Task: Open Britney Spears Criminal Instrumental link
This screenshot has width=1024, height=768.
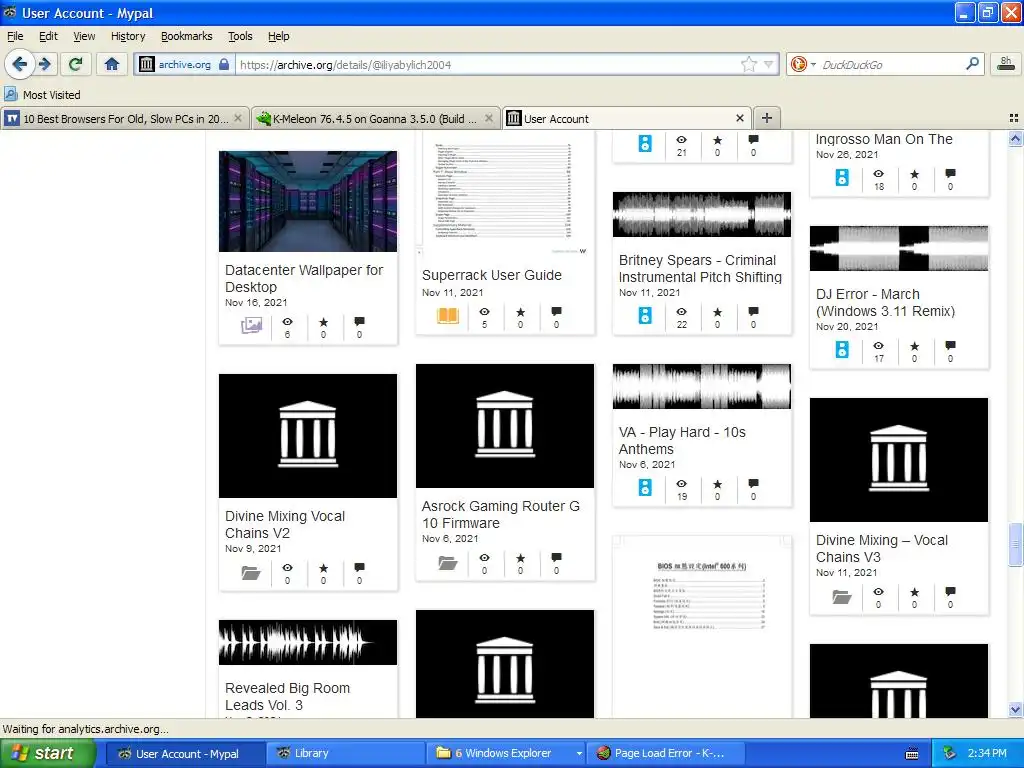Action: (x=700, y=268)
